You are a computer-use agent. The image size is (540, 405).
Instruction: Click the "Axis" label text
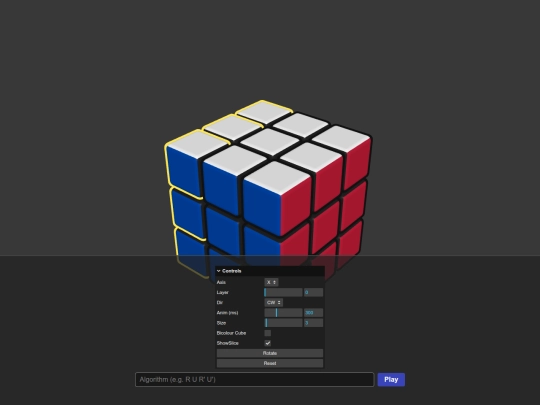221,282
